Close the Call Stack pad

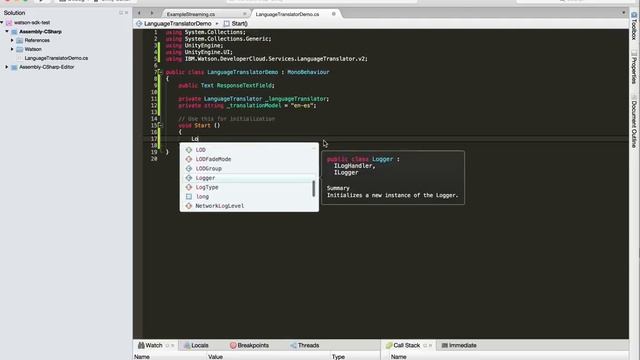tap(430, 346)
